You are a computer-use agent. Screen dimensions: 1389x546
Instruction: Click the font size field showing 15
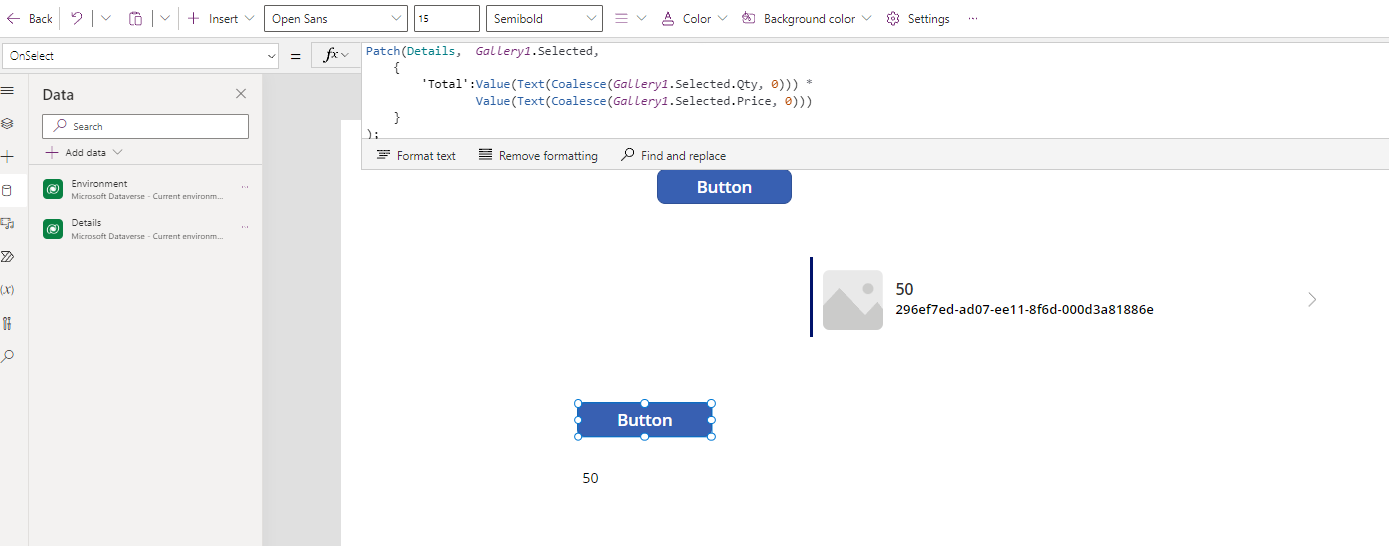click(x=446, y=18)
